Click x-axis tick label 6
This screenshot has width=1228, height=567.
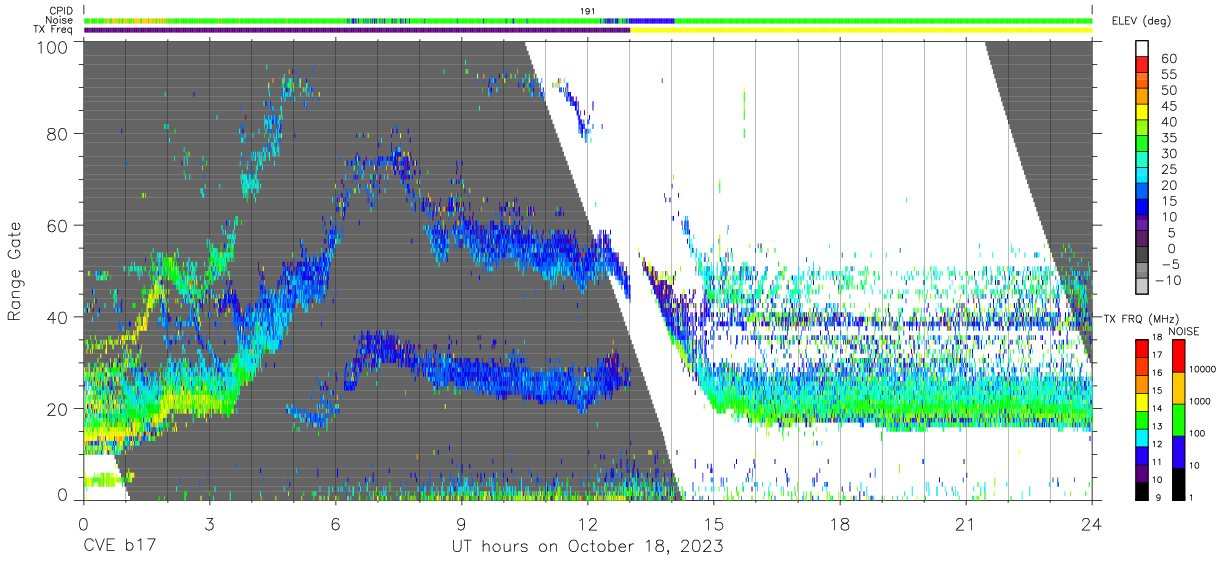[x=335, y=523]
